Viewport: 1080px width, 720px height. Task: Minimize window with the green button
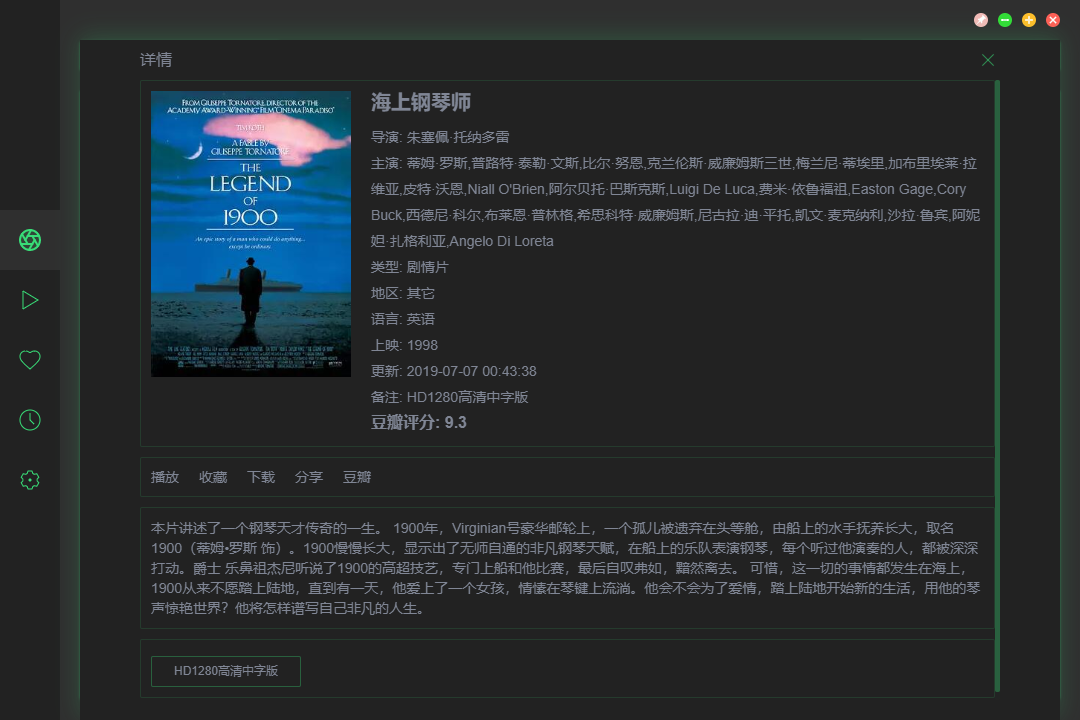coord(1005,20)
